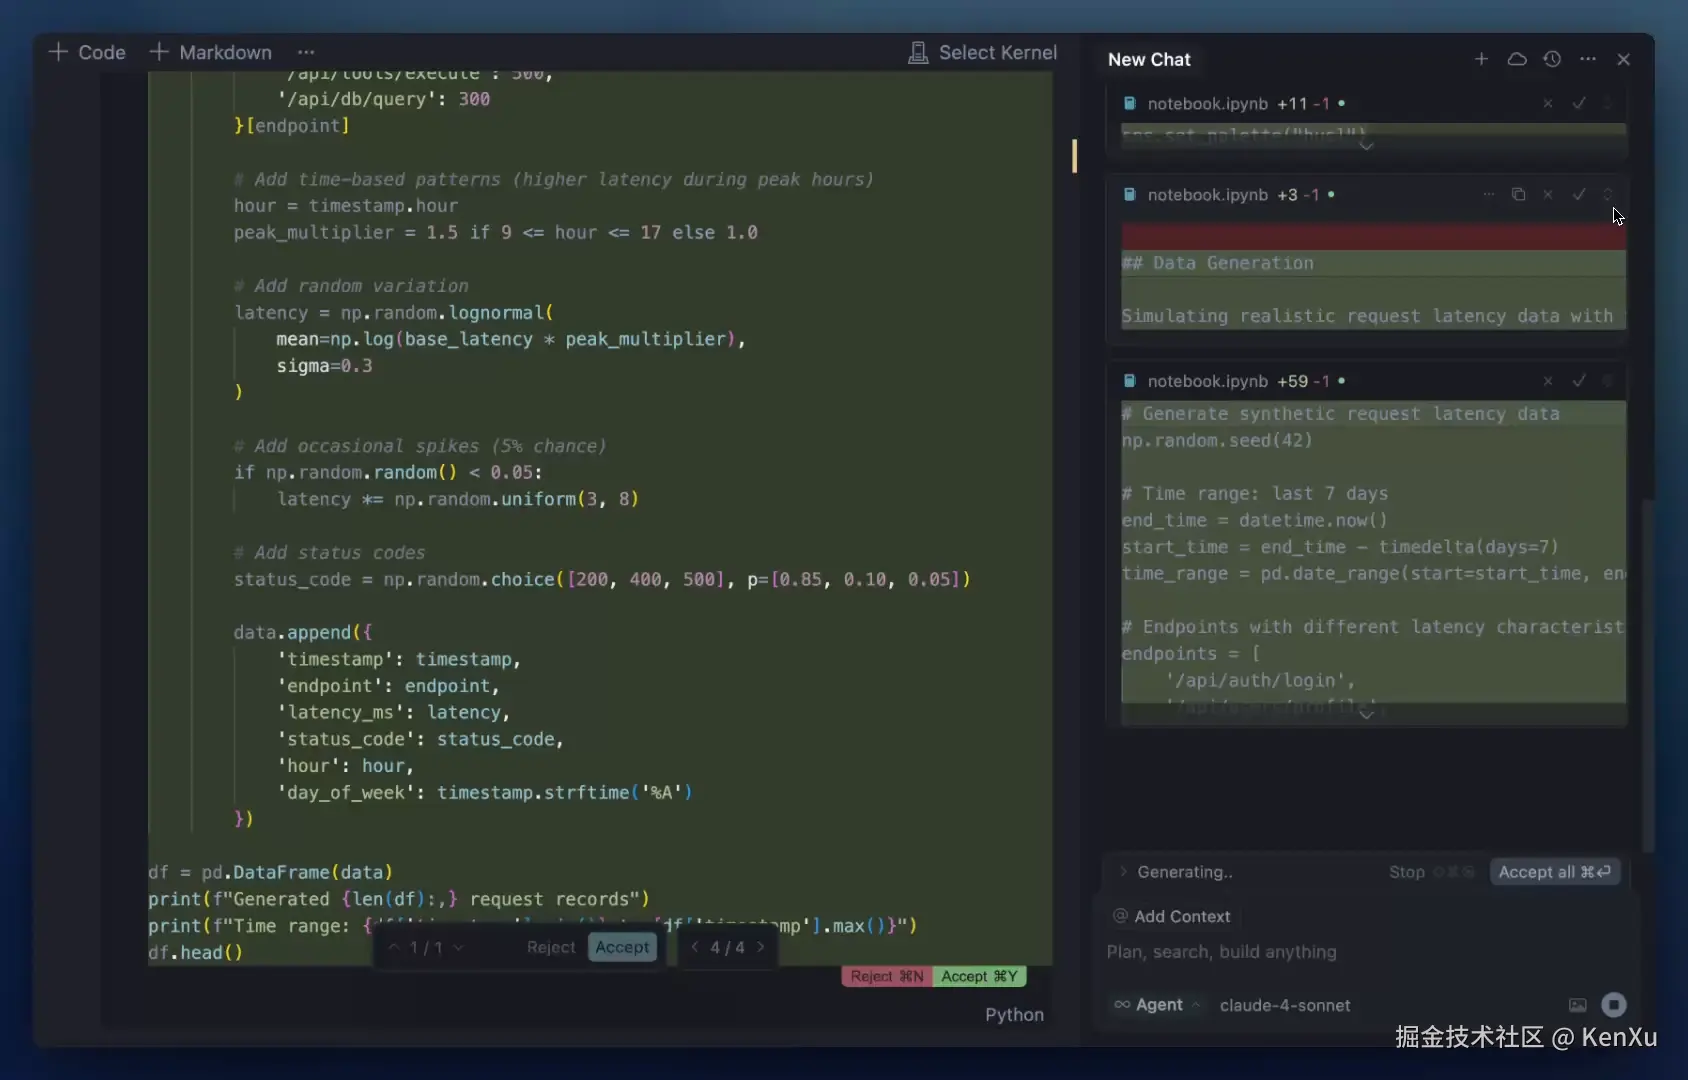This screenshot has height=1080, width=1688.
Task: Expand the notebook.ipynb +59 -1 diff preview
Action: (1366, 715)
